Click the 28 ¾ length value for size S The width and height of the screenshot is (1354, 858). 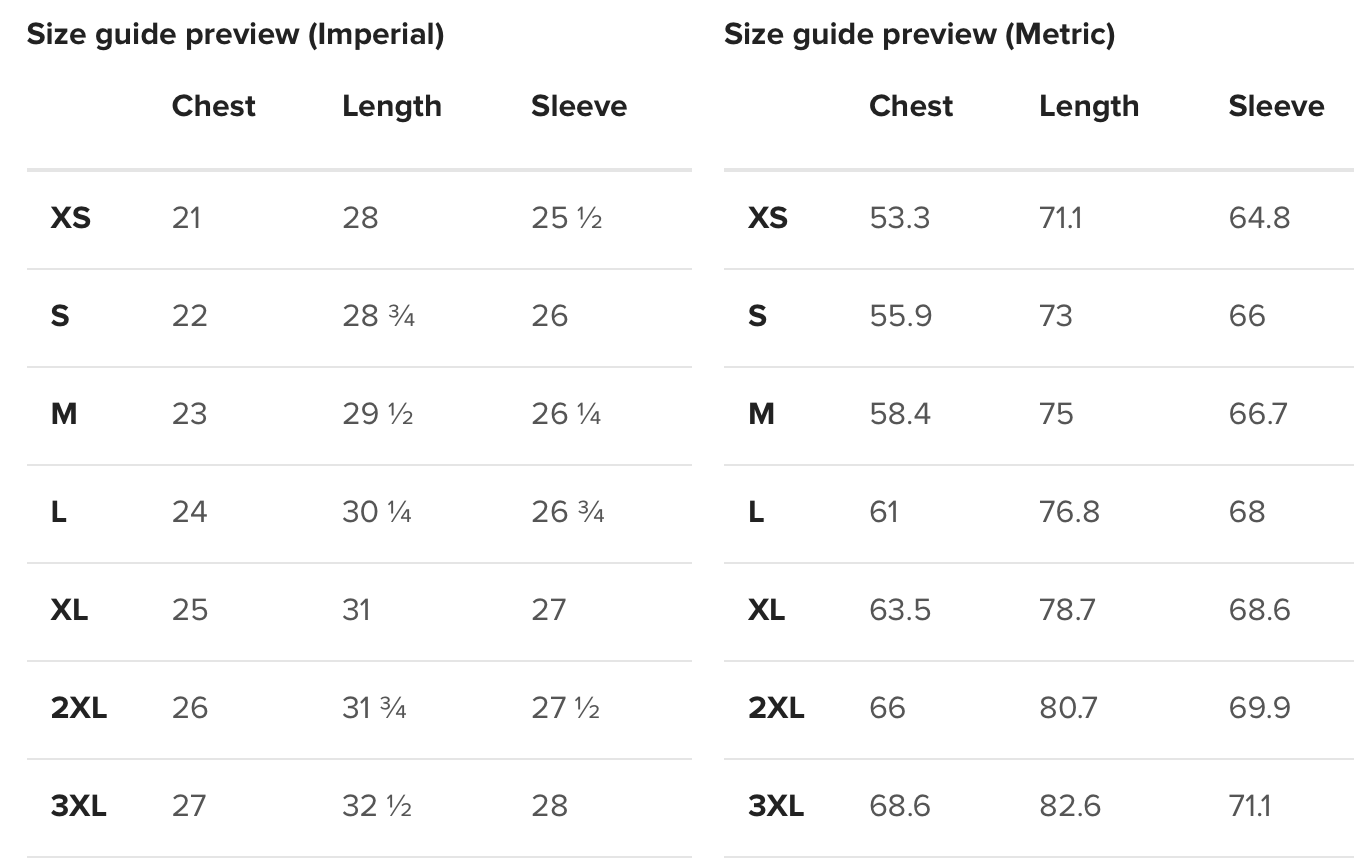tap(378, 316)
